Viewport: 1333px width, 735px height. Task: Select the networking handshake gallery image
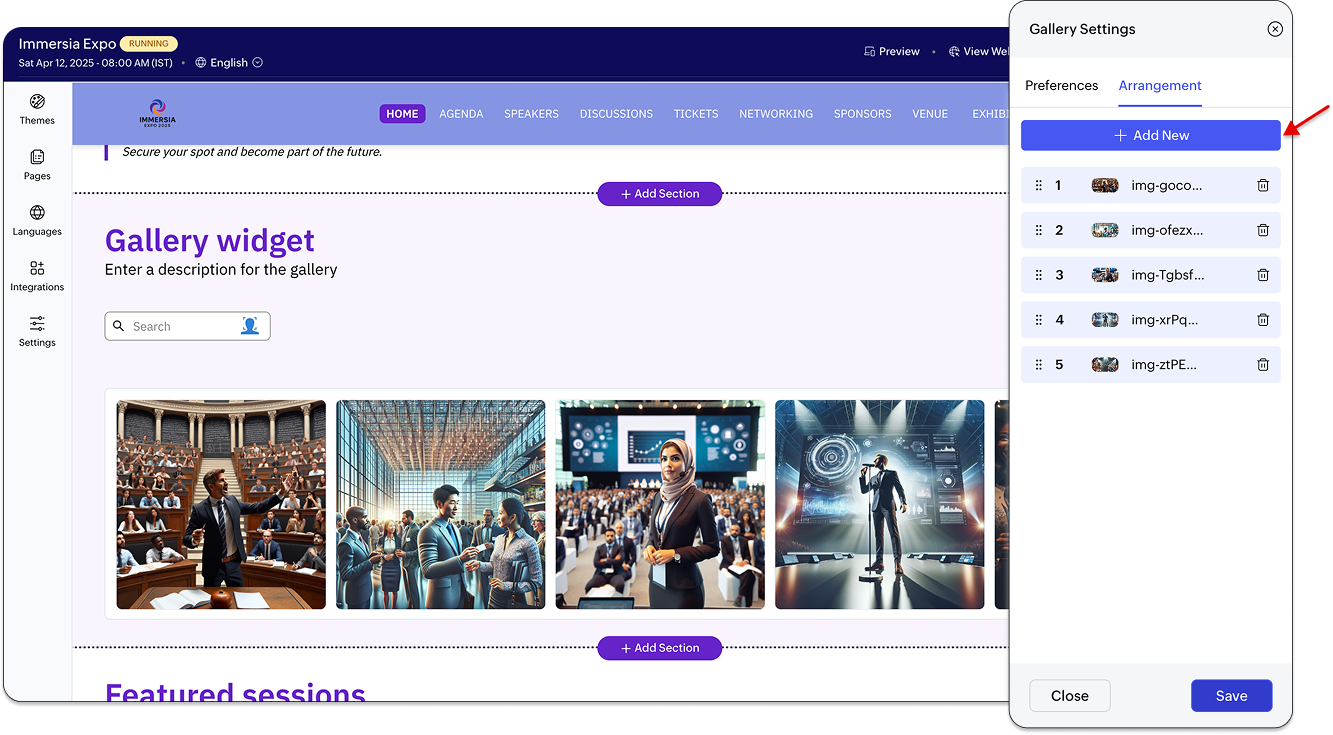[x=441, y=505]
